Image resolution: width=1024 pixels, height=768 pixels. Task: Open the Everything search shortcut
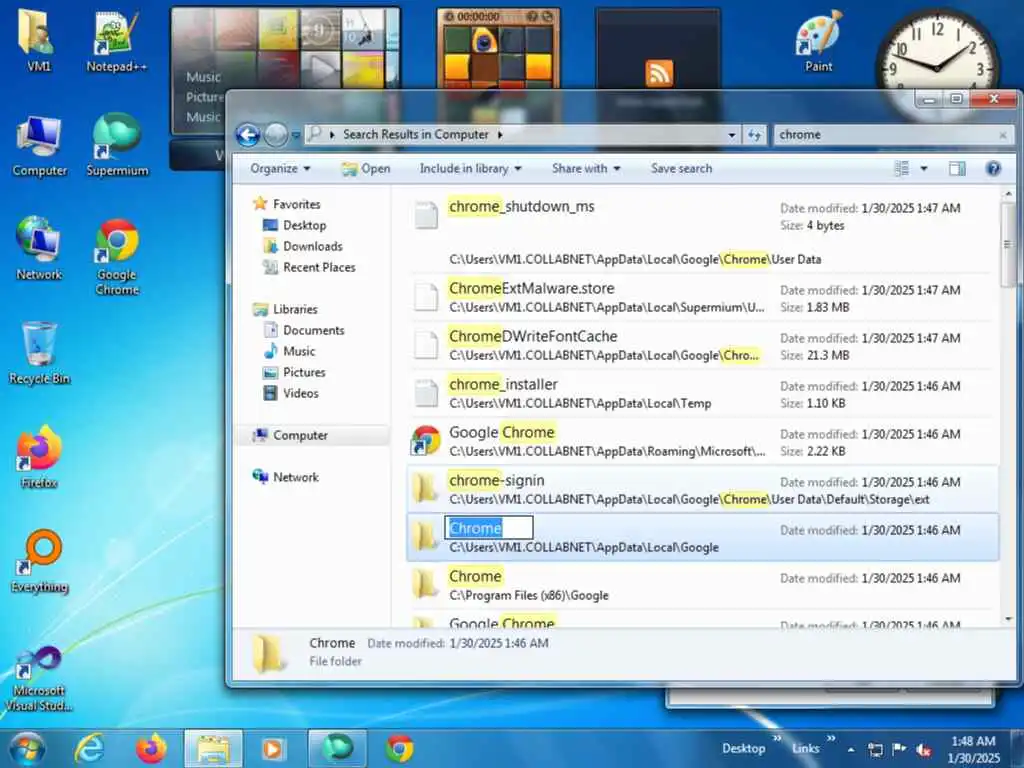point(39,562)
